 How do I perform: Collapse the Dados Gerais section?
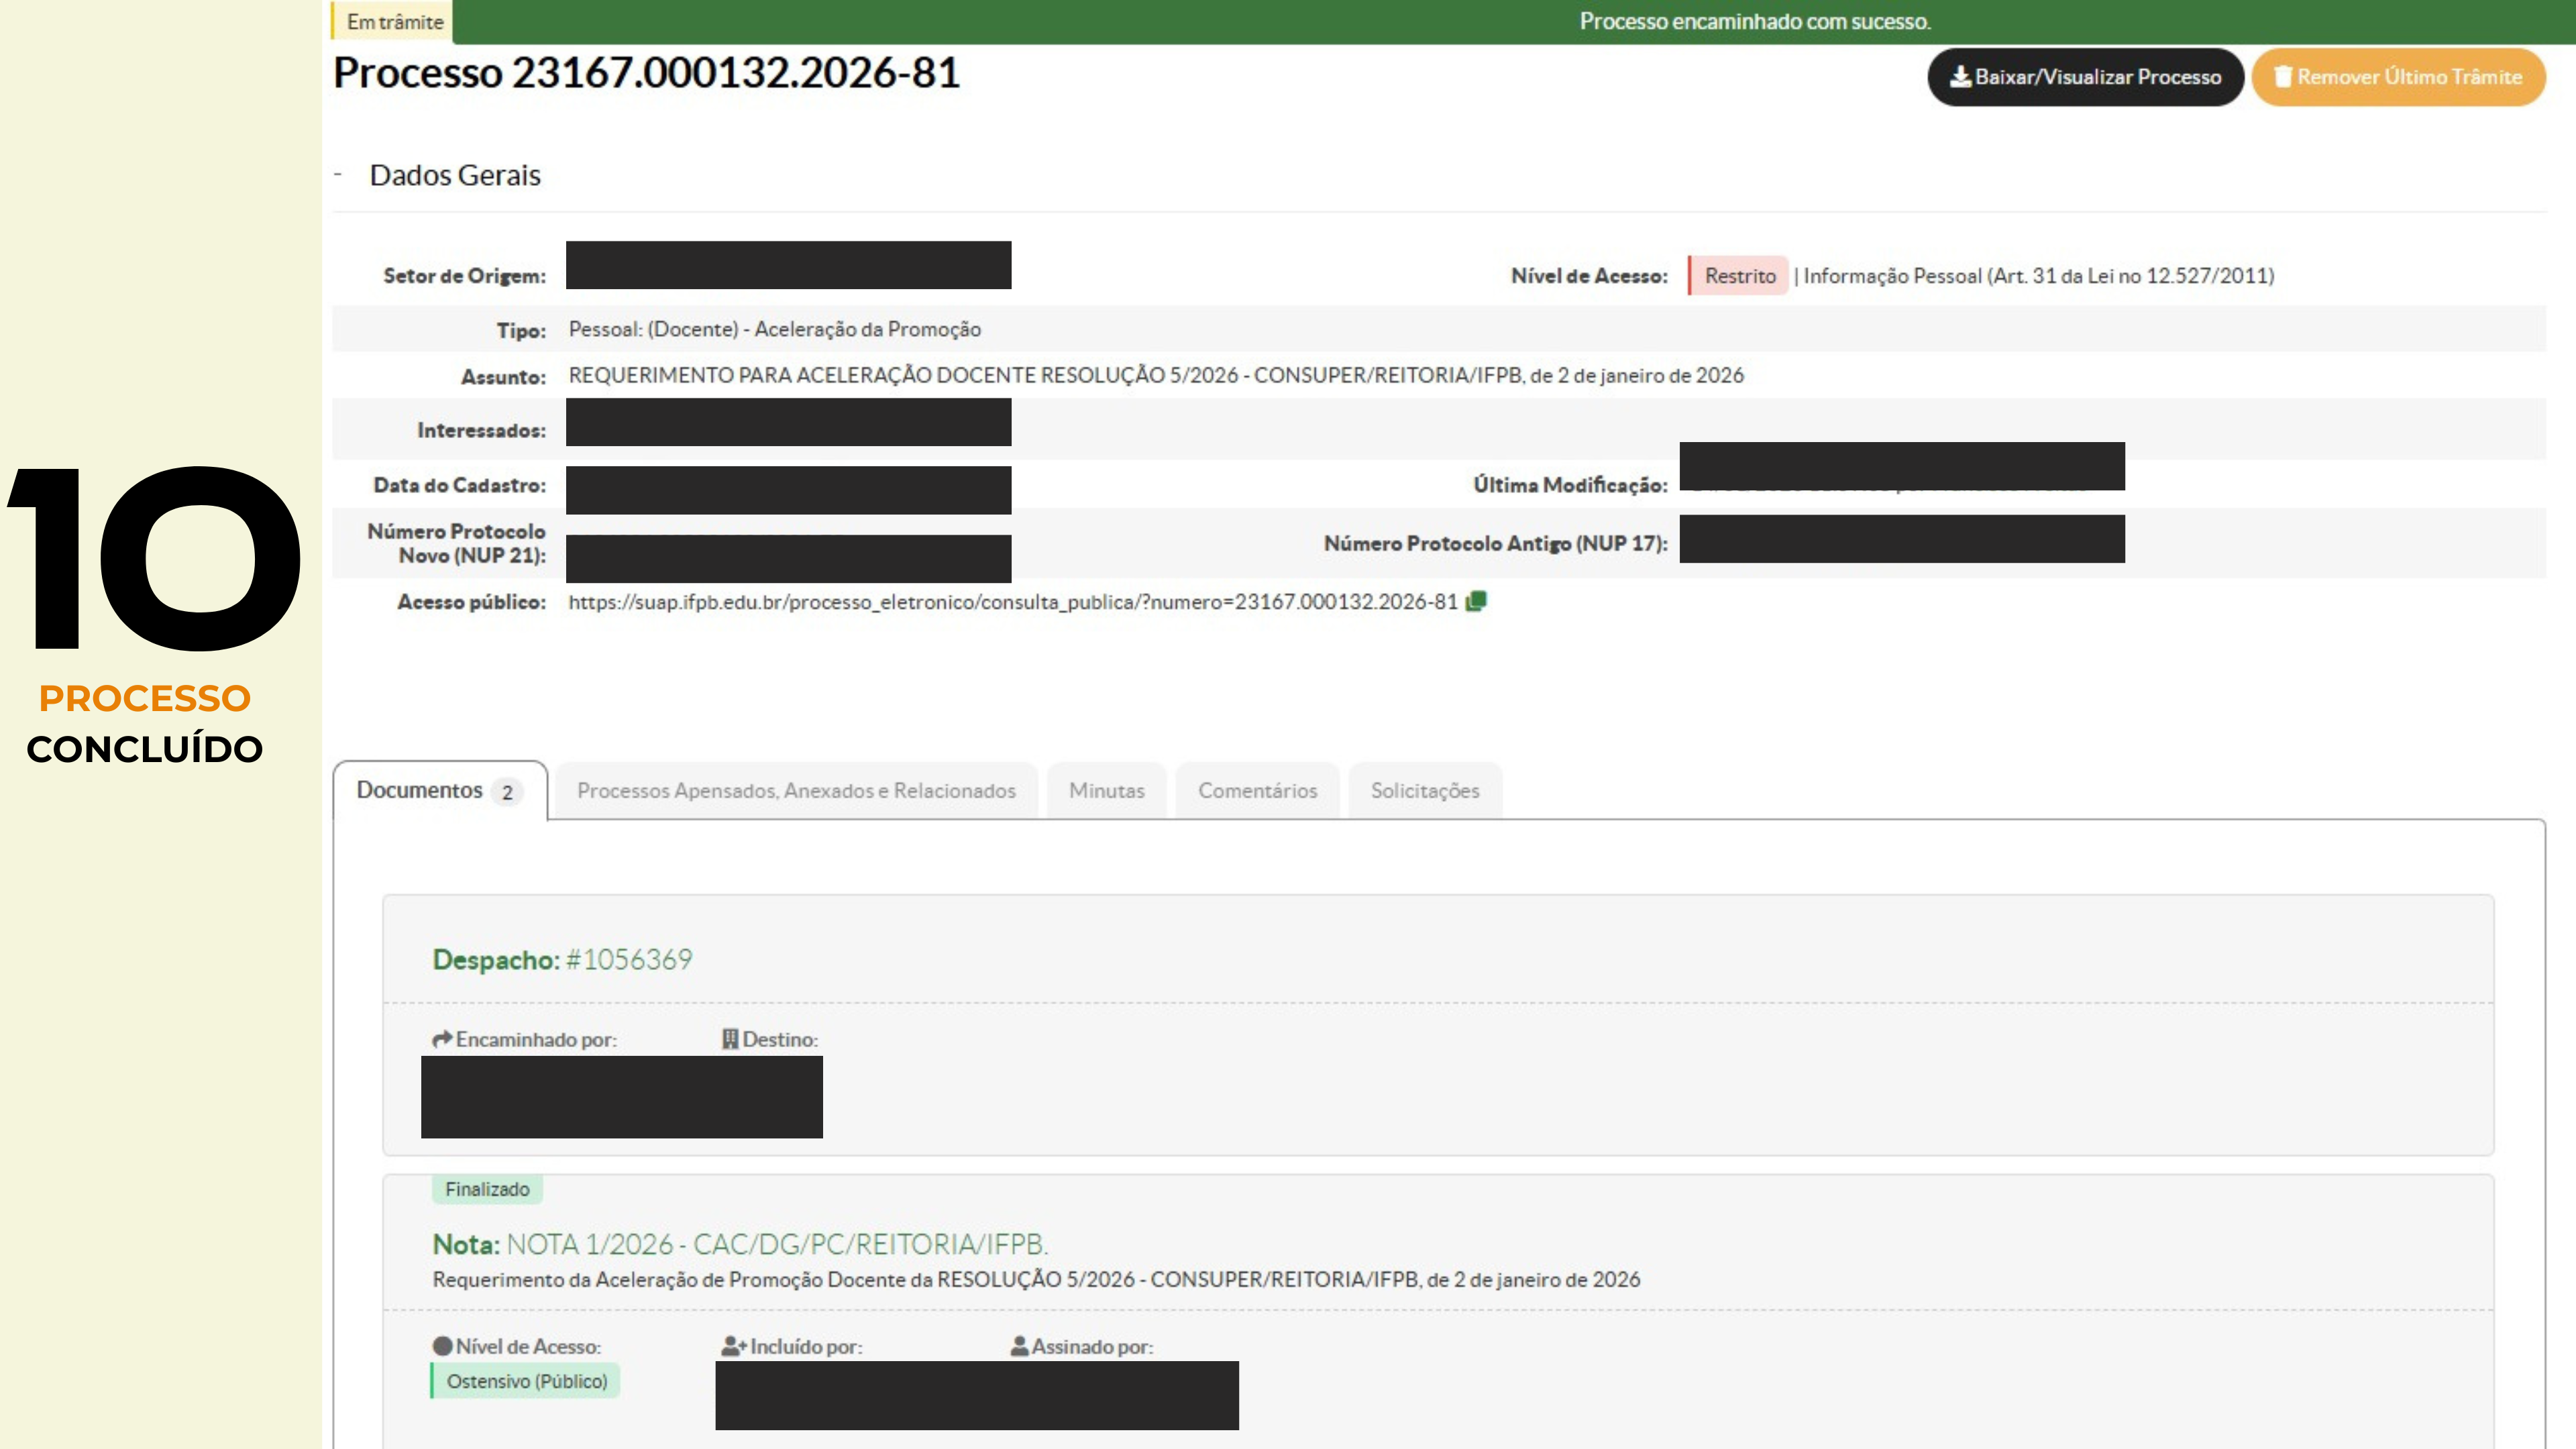click(x=339, y=174)
